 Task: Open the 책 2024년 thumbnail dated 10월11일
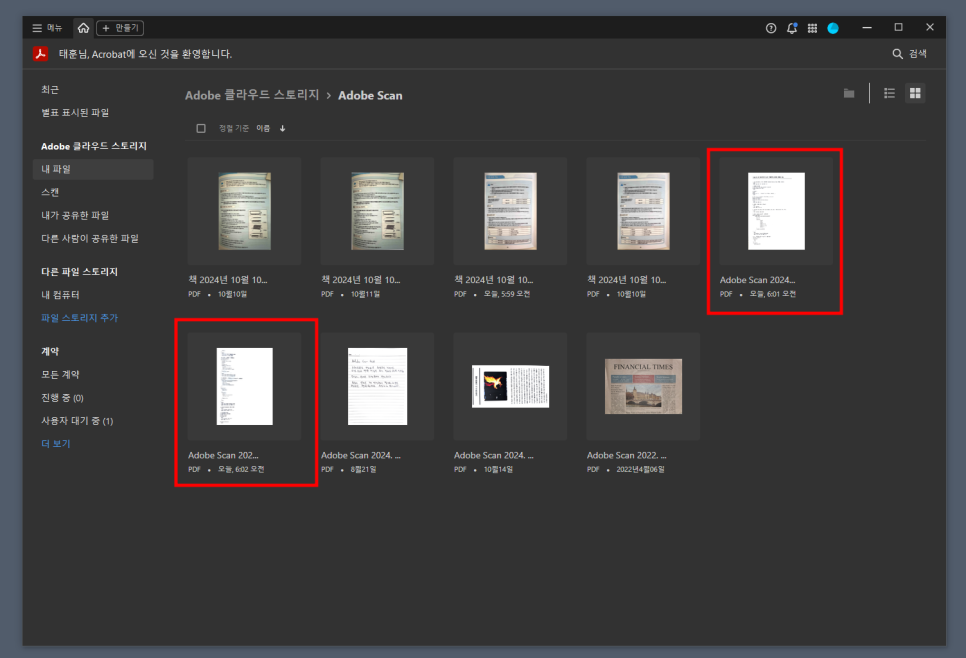tap(377, 211)
